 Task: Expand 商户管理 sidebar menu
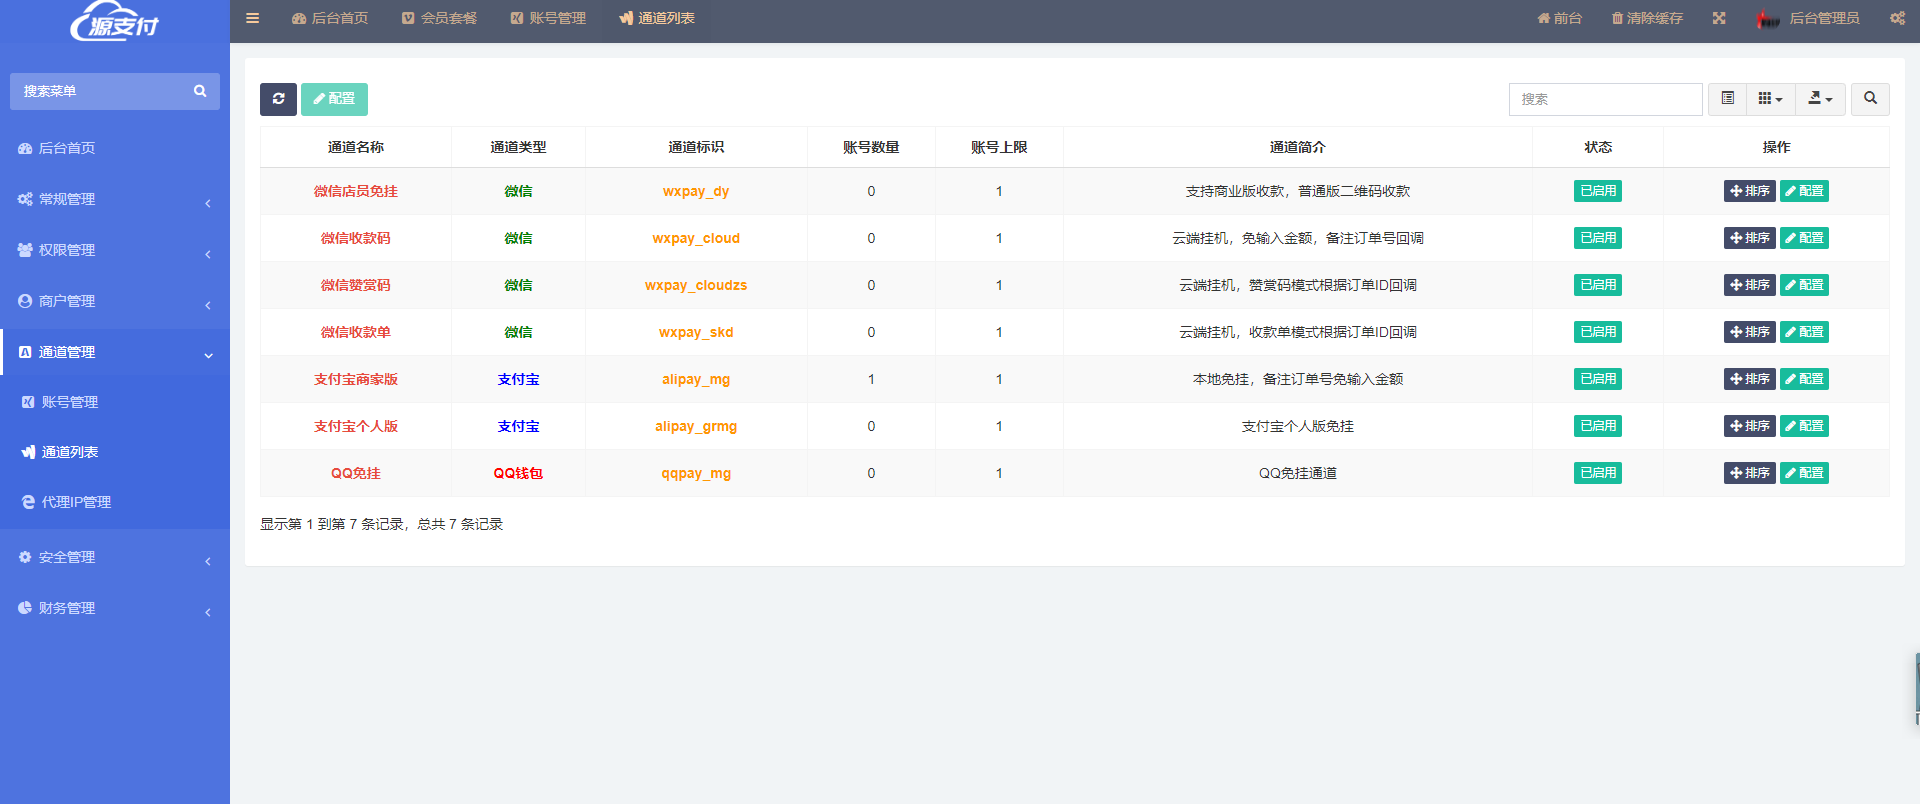click(x=115, y=301)
